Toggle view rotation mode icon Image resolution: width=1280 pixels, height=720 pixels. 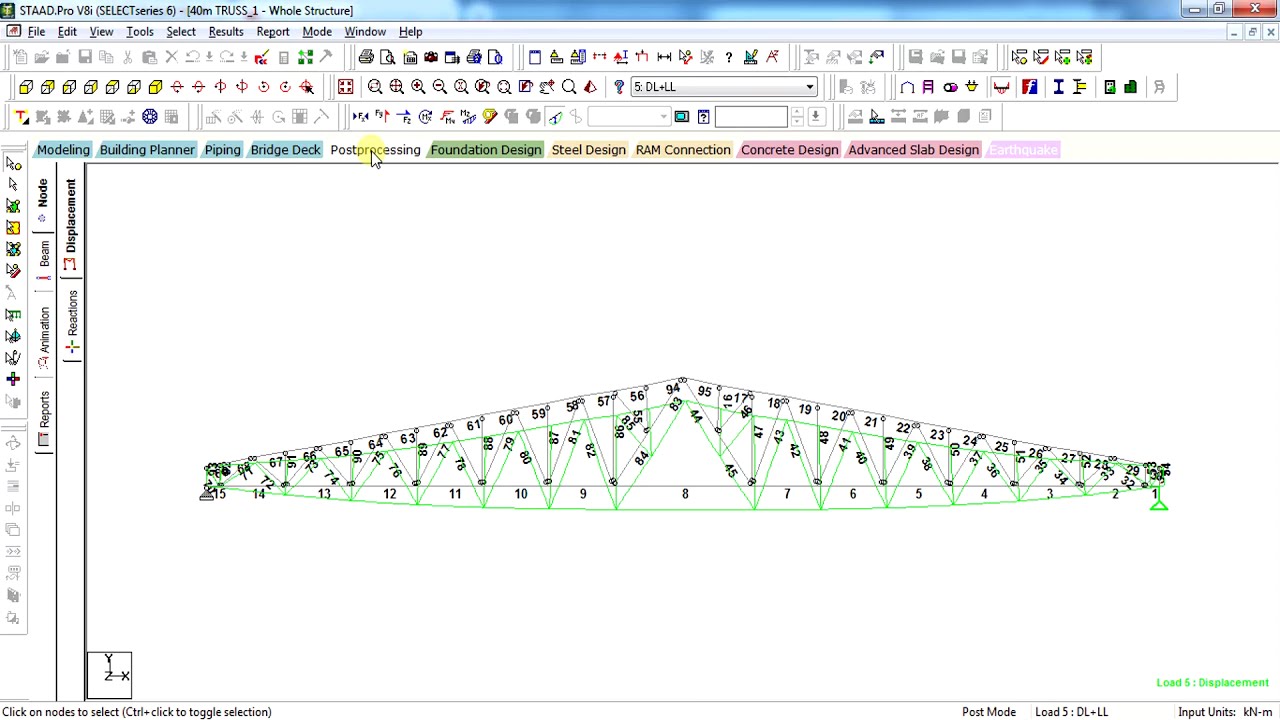306,87
